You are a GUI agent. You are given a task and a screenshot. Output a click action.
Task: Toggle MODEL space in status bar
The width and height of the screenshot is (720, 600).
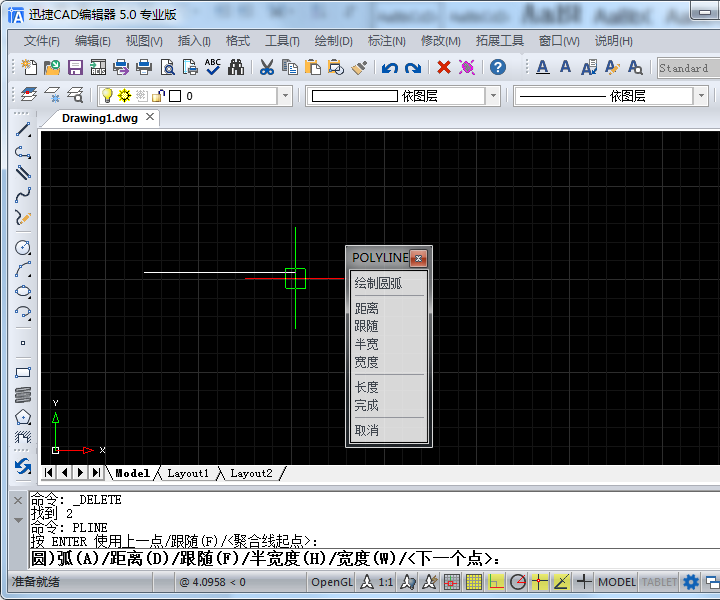(x=617, y=582)
